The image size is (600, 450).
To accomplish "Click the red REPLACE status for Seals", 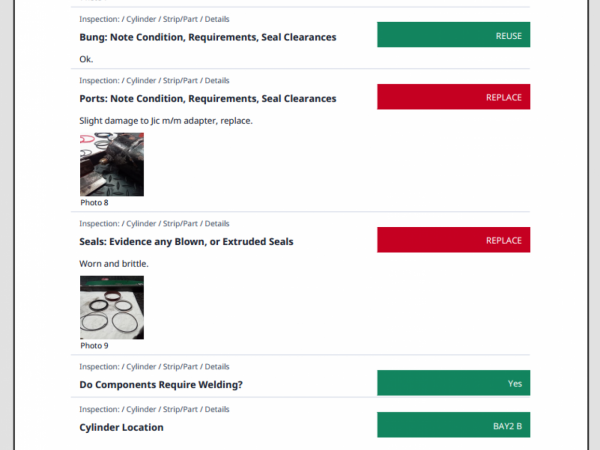I will 453,240.
